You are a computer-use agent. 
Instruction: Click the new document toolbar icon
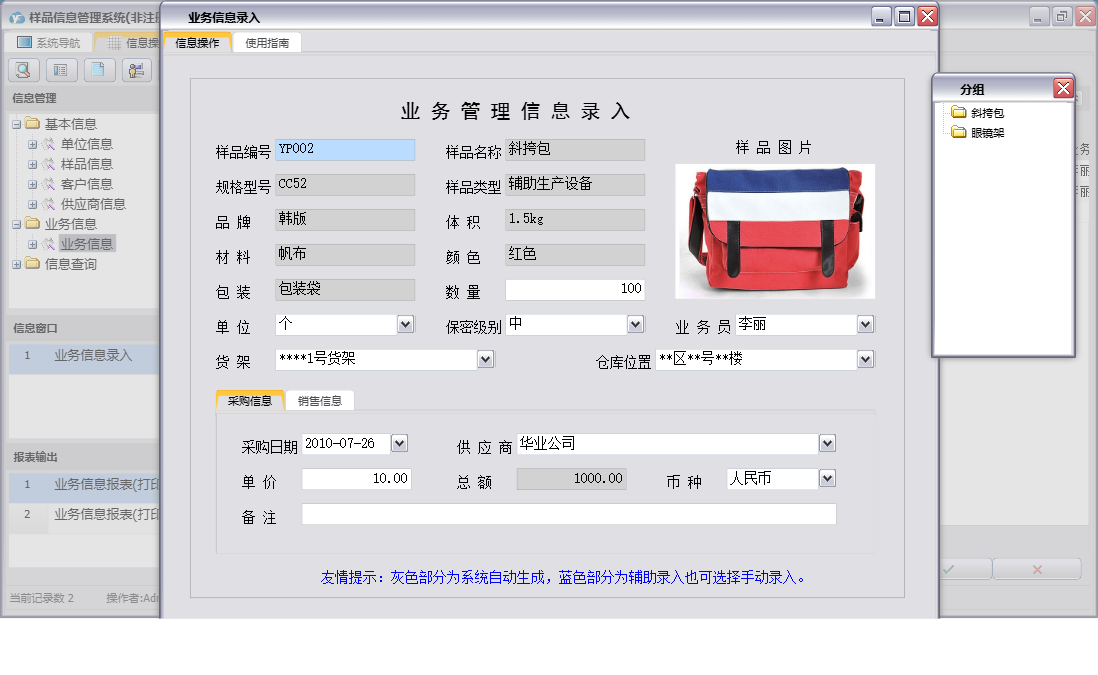pyautogui.click(x=98, y=70)
